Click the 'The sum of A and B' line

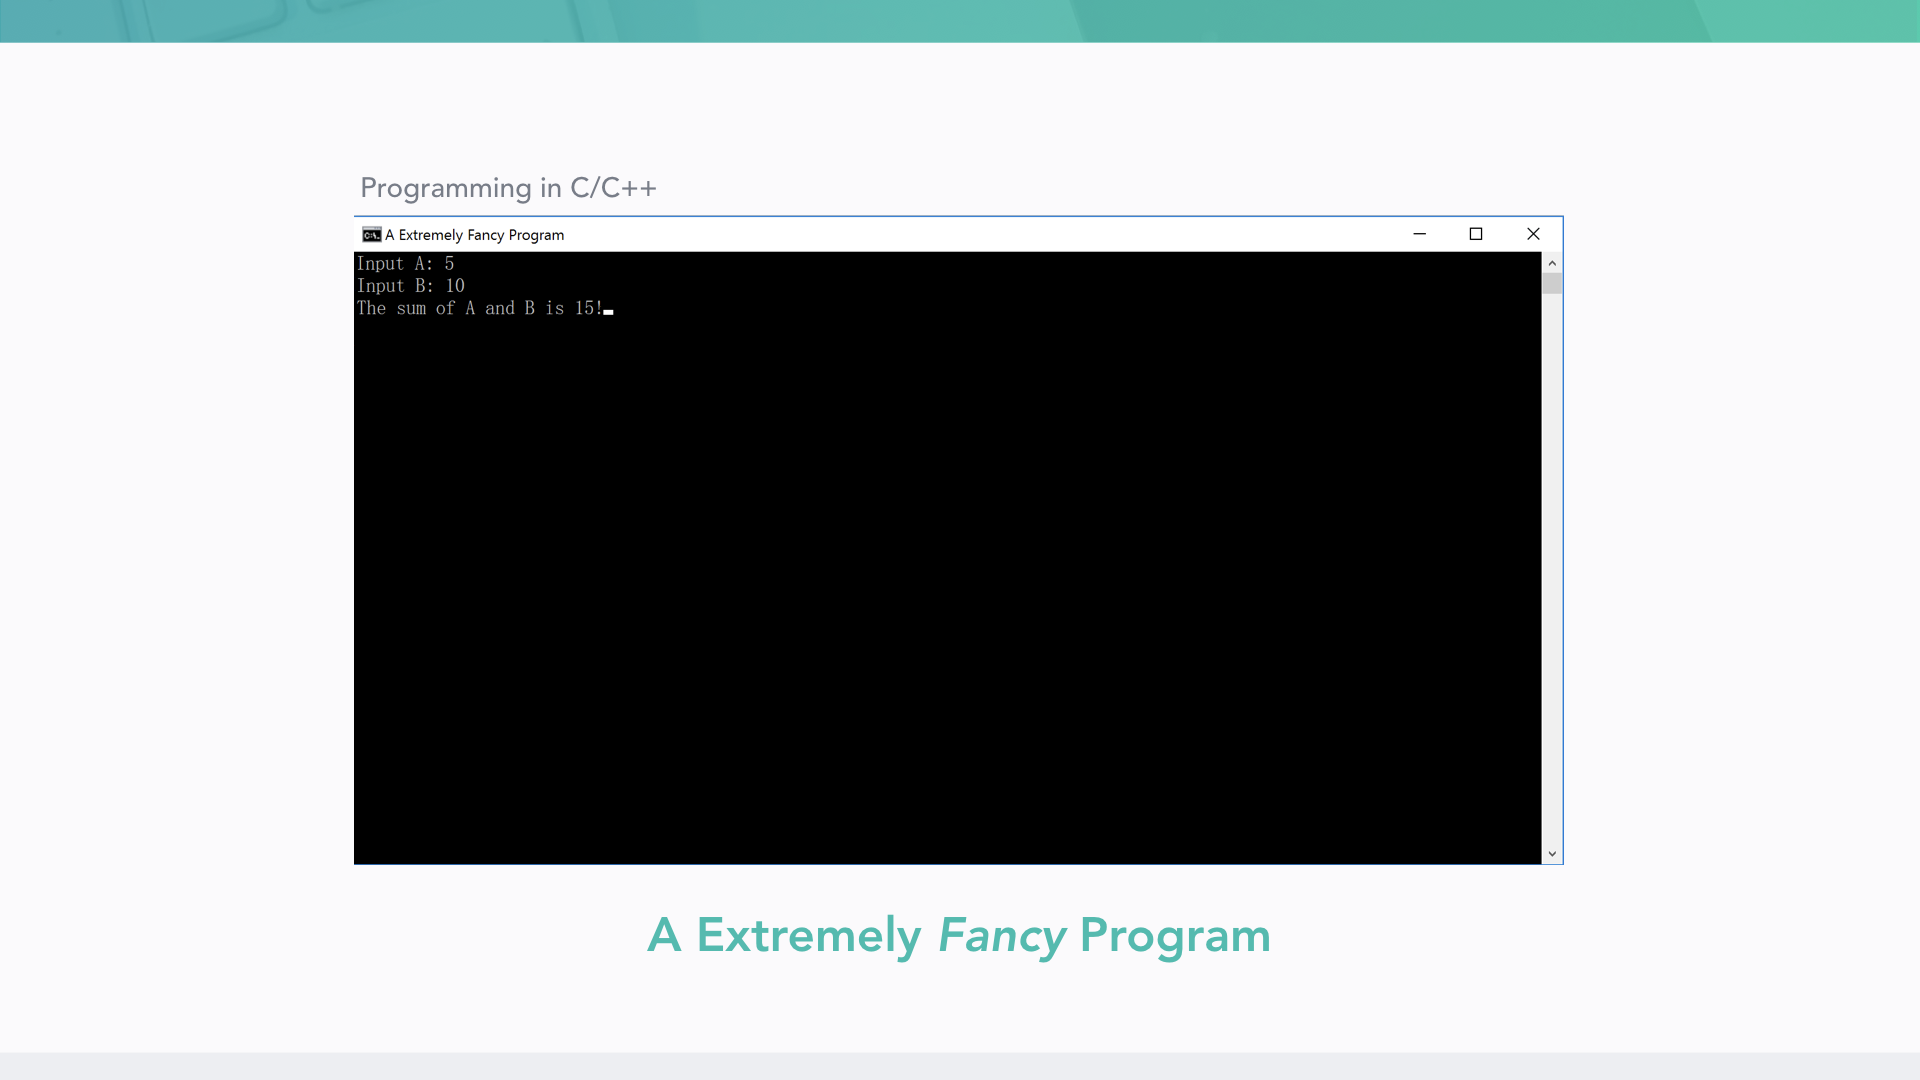(479, 308)
